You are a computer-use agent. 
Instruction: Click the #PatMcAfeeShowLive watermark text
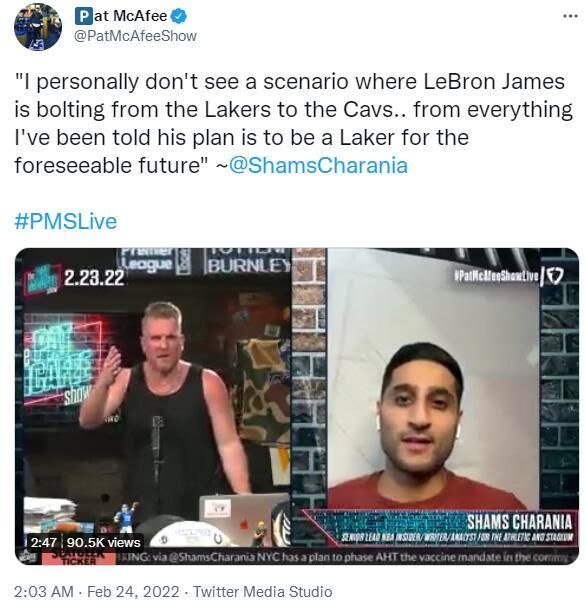pyautogui.click(x=496, y=277)
